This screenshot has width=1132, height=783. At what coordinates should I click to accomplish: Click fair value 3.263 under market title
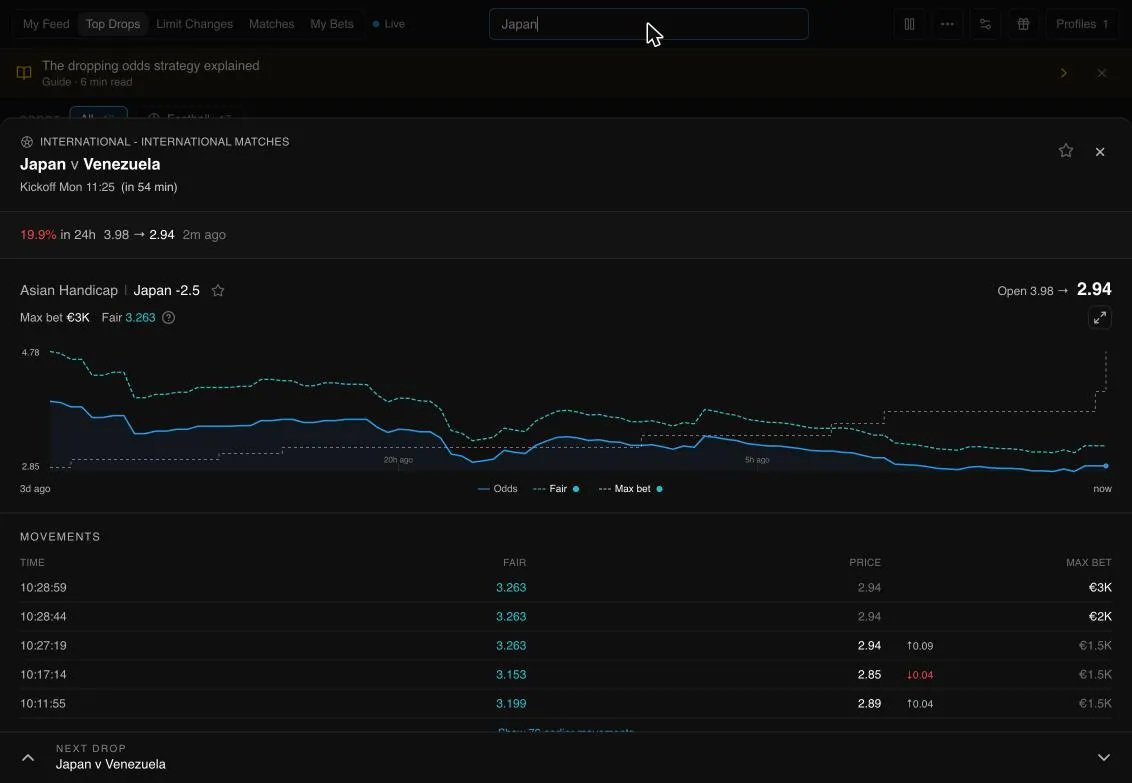[x=140, y=318]
